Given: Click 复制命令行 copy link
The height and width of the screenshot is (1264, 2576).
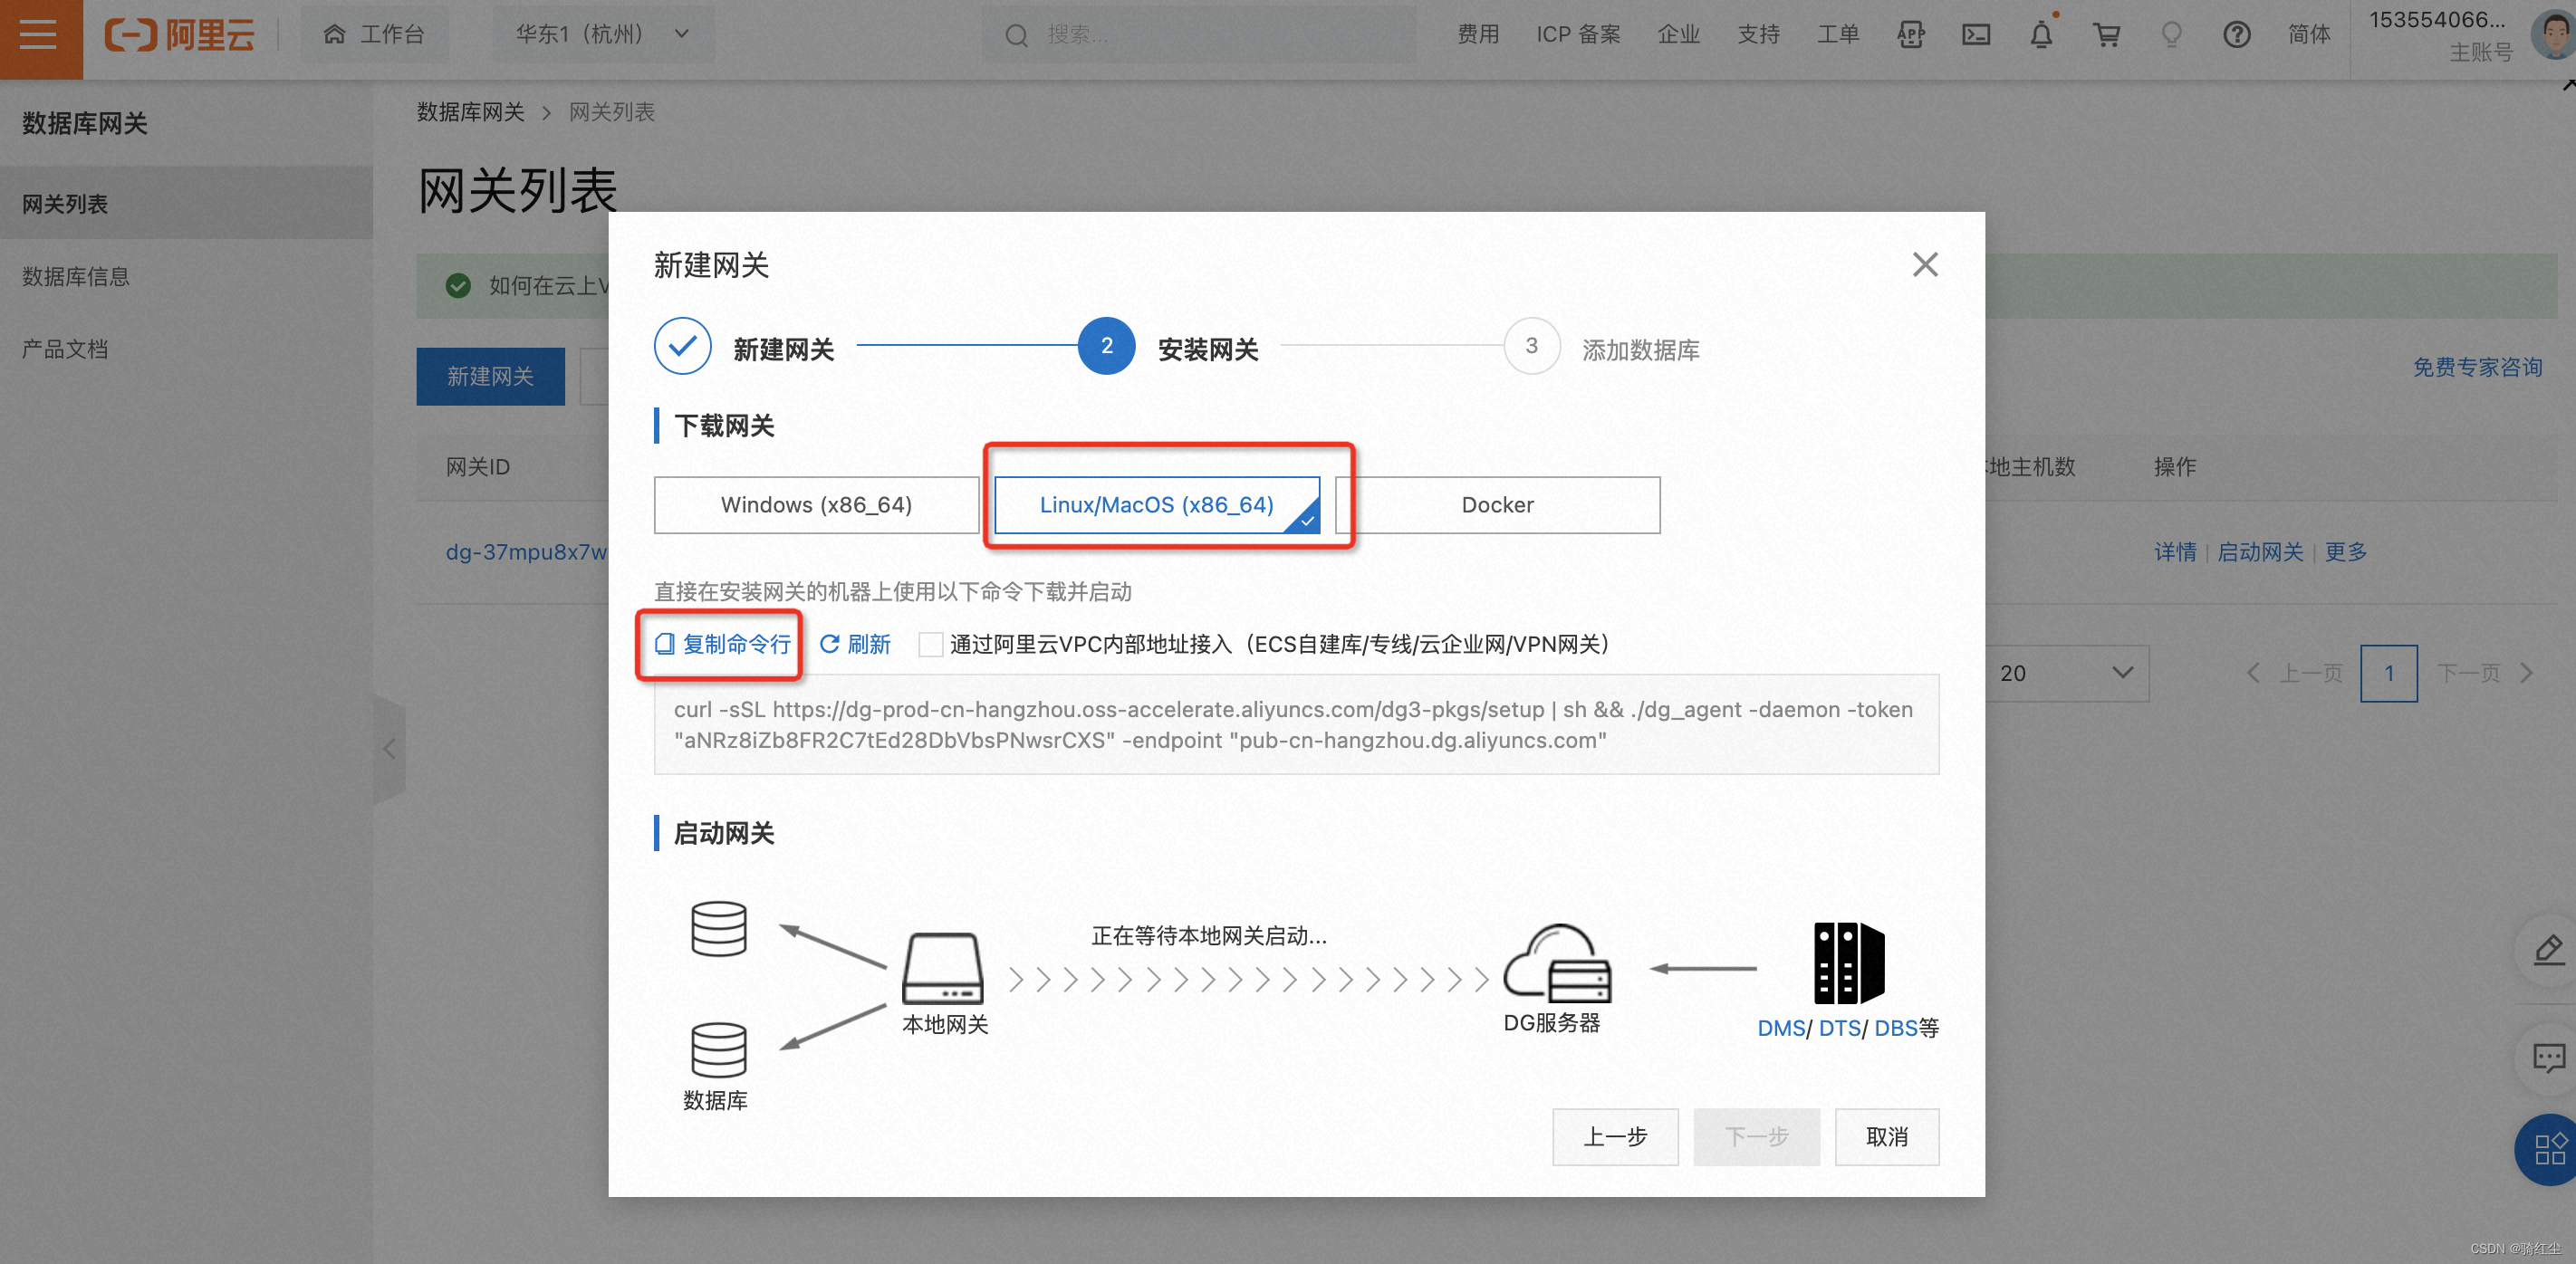Looking at the screenshot, I should (722, 645).
